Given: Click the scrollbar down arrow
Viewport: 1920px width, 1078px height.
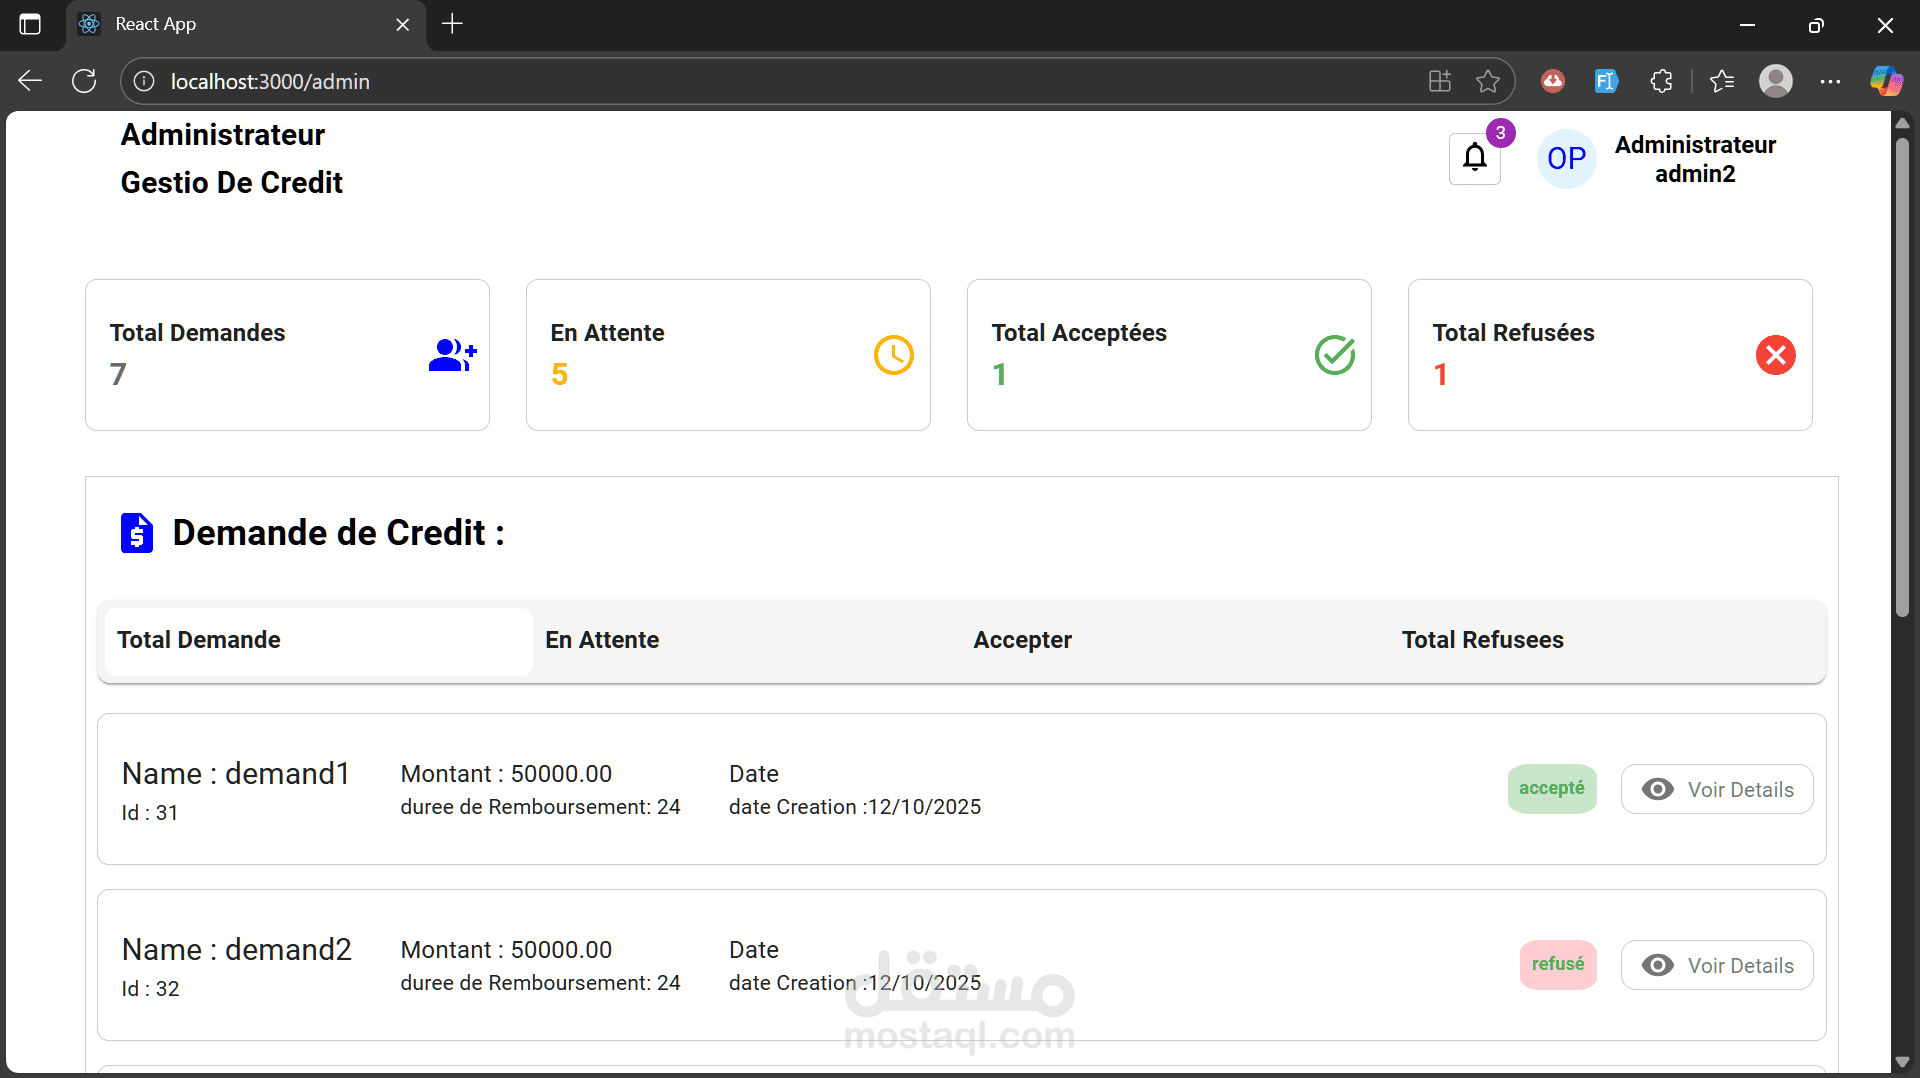Looking at the screenshot, I should pyautogui.click(x=1902, y=1062).
